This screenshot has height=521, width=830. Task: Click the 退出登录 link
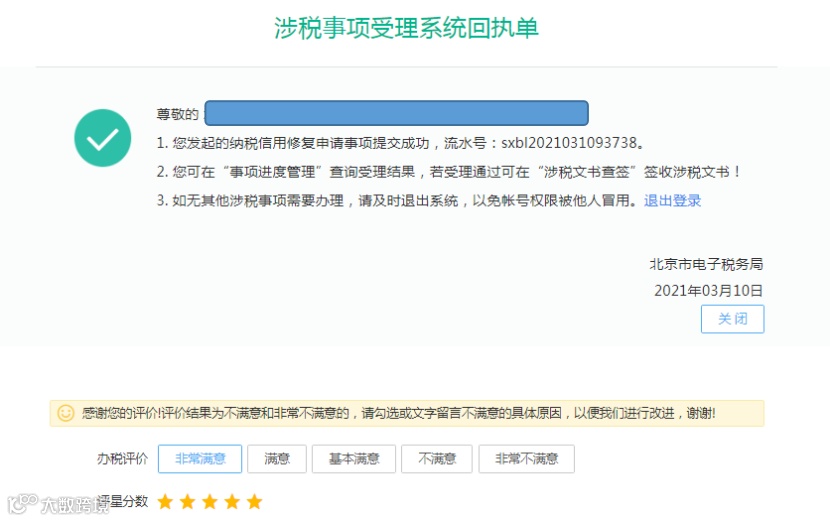click(672, 201)
